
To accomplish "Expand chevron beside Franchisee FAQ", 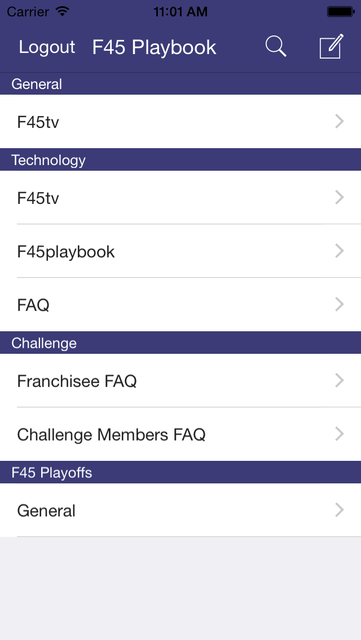I will (339, 380).
